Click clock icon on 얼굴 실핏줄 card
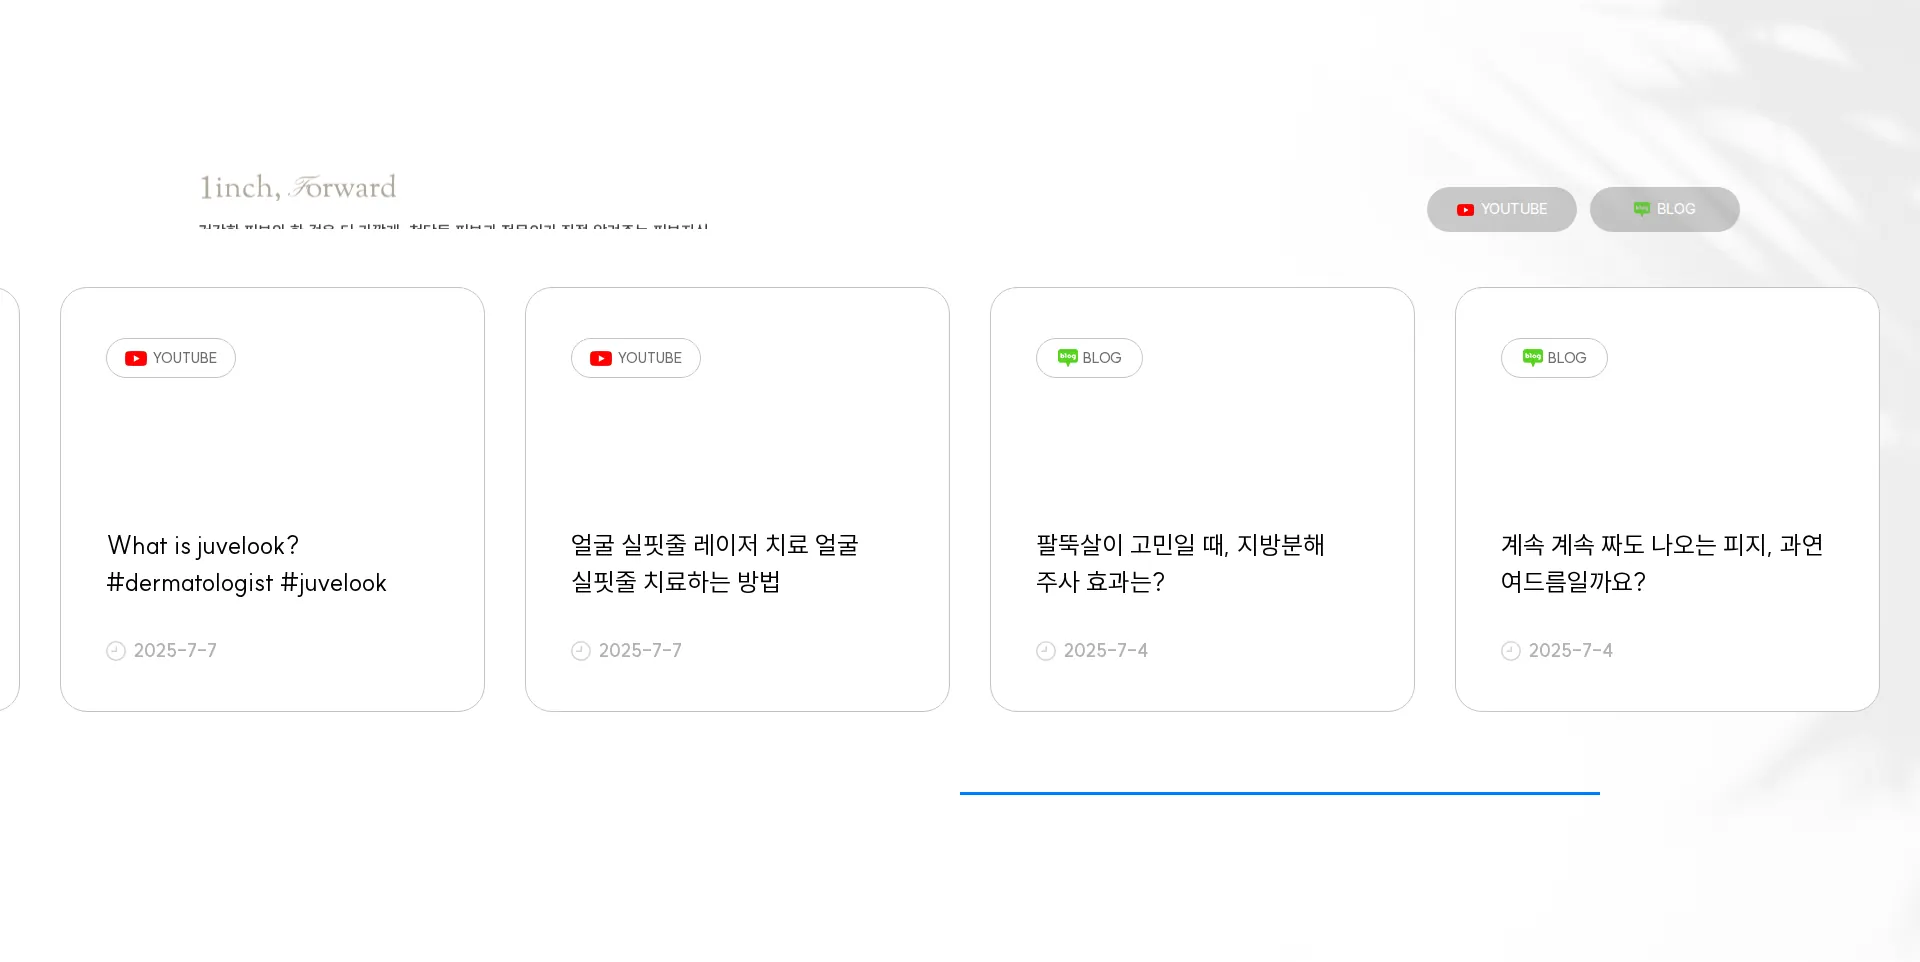This screenshot has height=962, width=1920. click(x=581, y=651)
